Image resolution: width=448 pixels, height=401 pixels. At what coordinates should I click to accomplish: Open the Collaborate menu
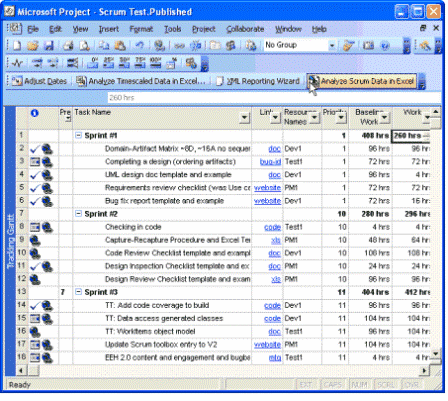point(245,29)
